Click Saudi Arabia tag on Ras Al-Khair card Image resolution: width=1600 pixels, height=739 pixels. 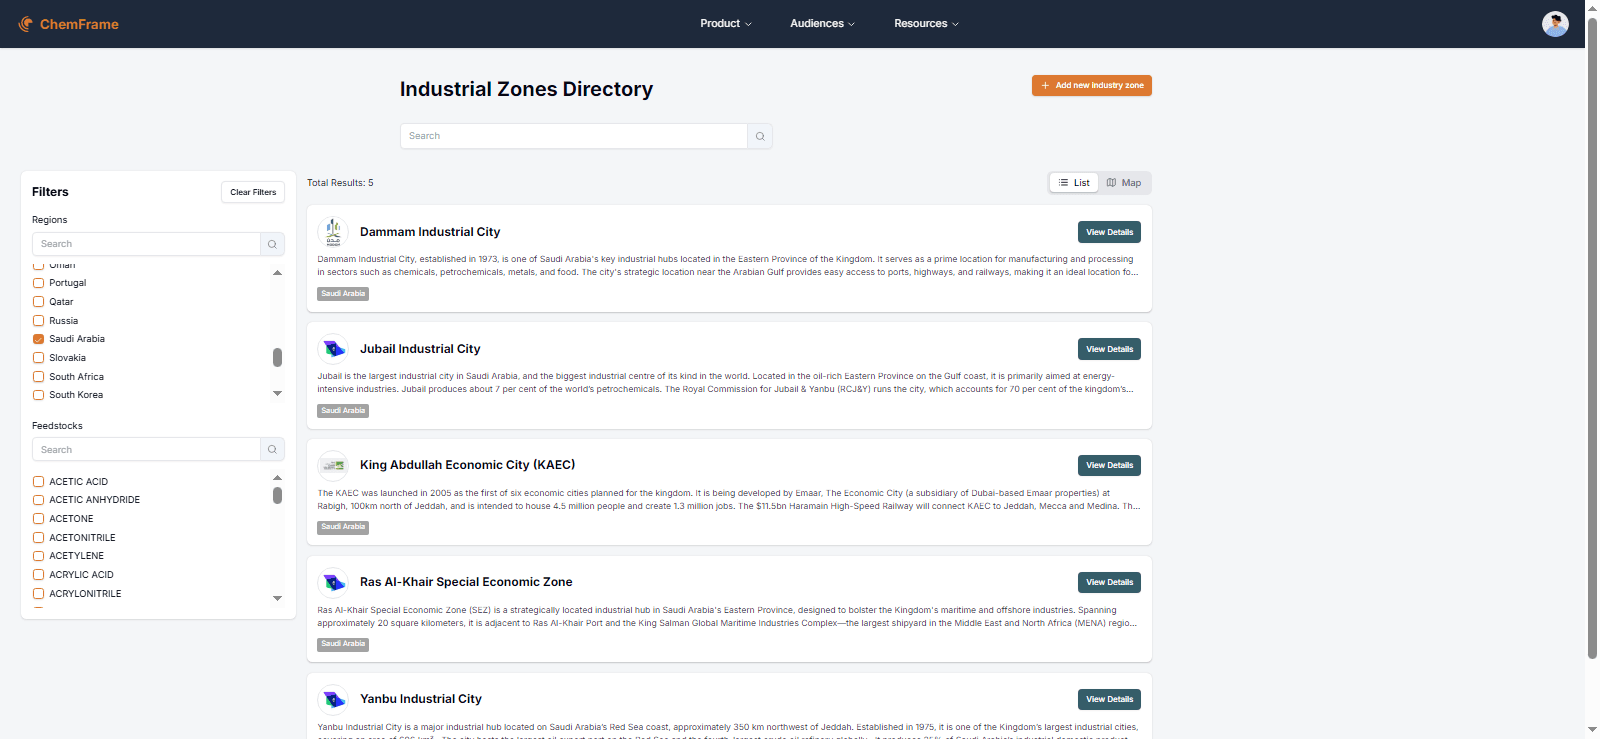point(343,644)
